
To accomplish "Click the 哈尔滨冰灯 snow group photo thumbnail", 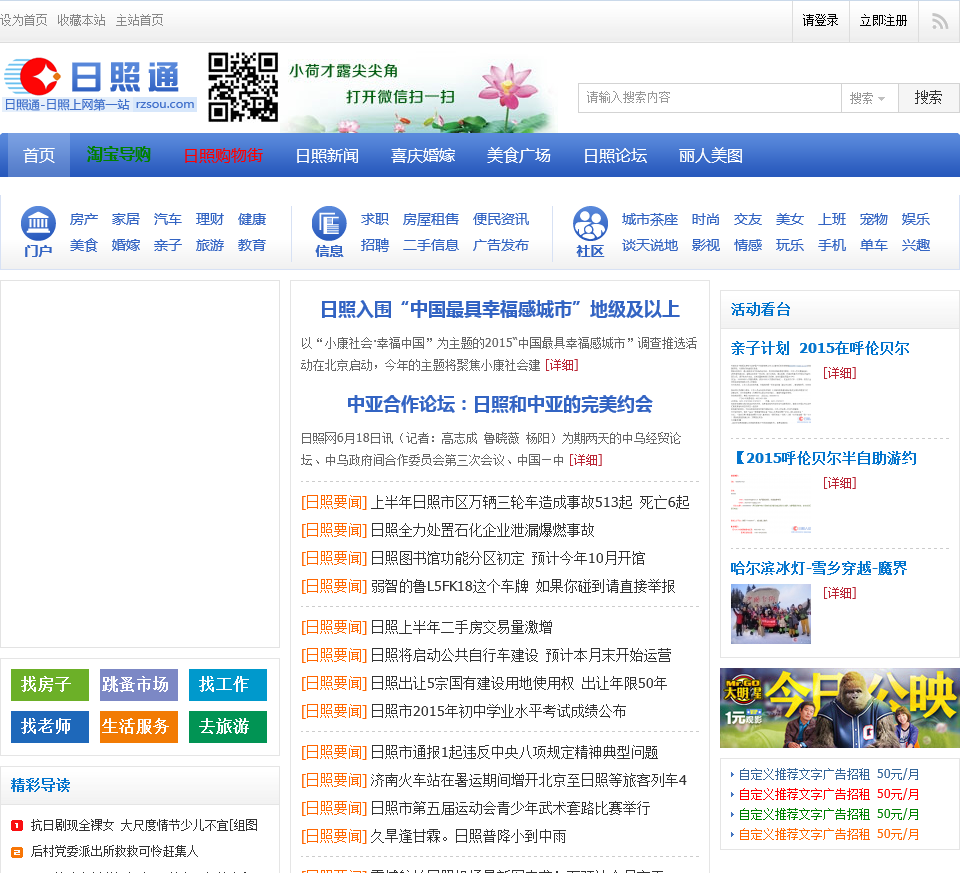I will (x=771, y=614).
